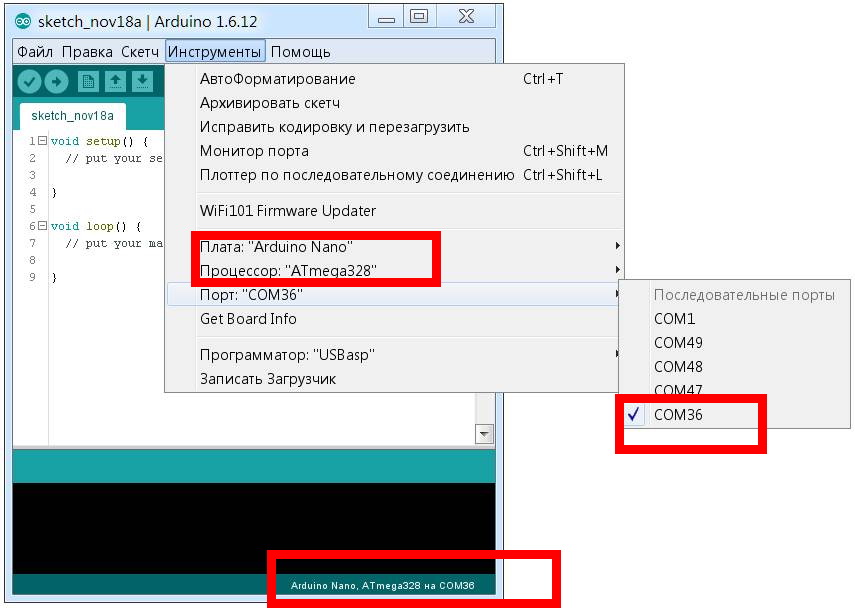This screenshot has width=855, height=610.
Task: Click the Upload arrow toolbar icon
Action: (x=56, y=82)
